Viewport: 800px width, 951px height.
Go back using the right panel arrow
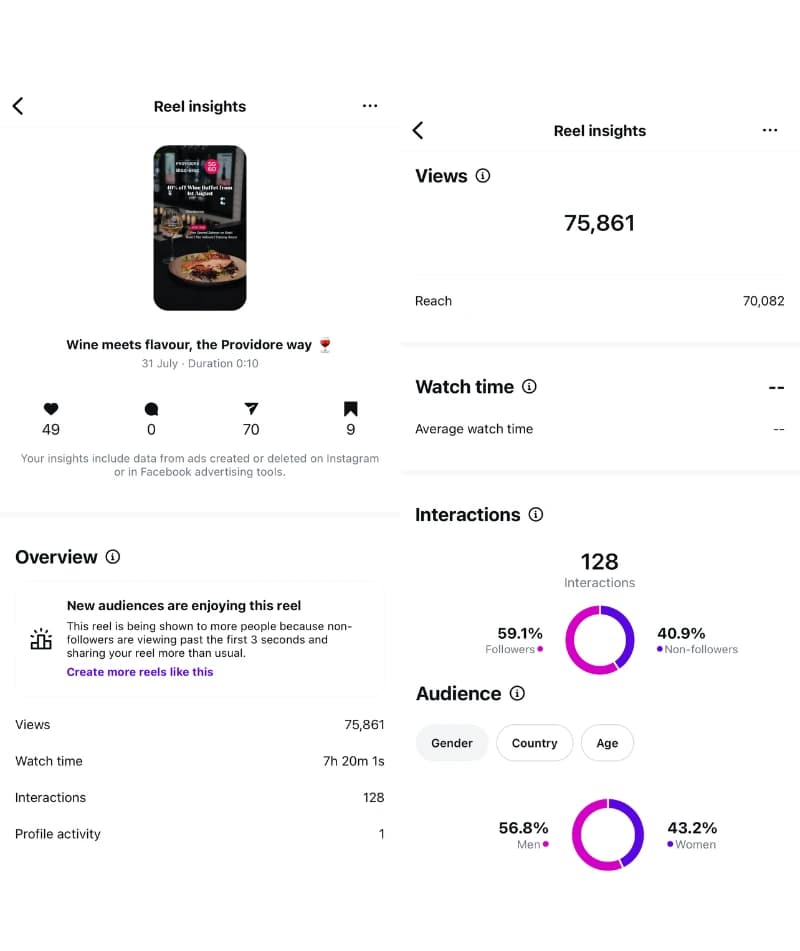tap(418, 130)
